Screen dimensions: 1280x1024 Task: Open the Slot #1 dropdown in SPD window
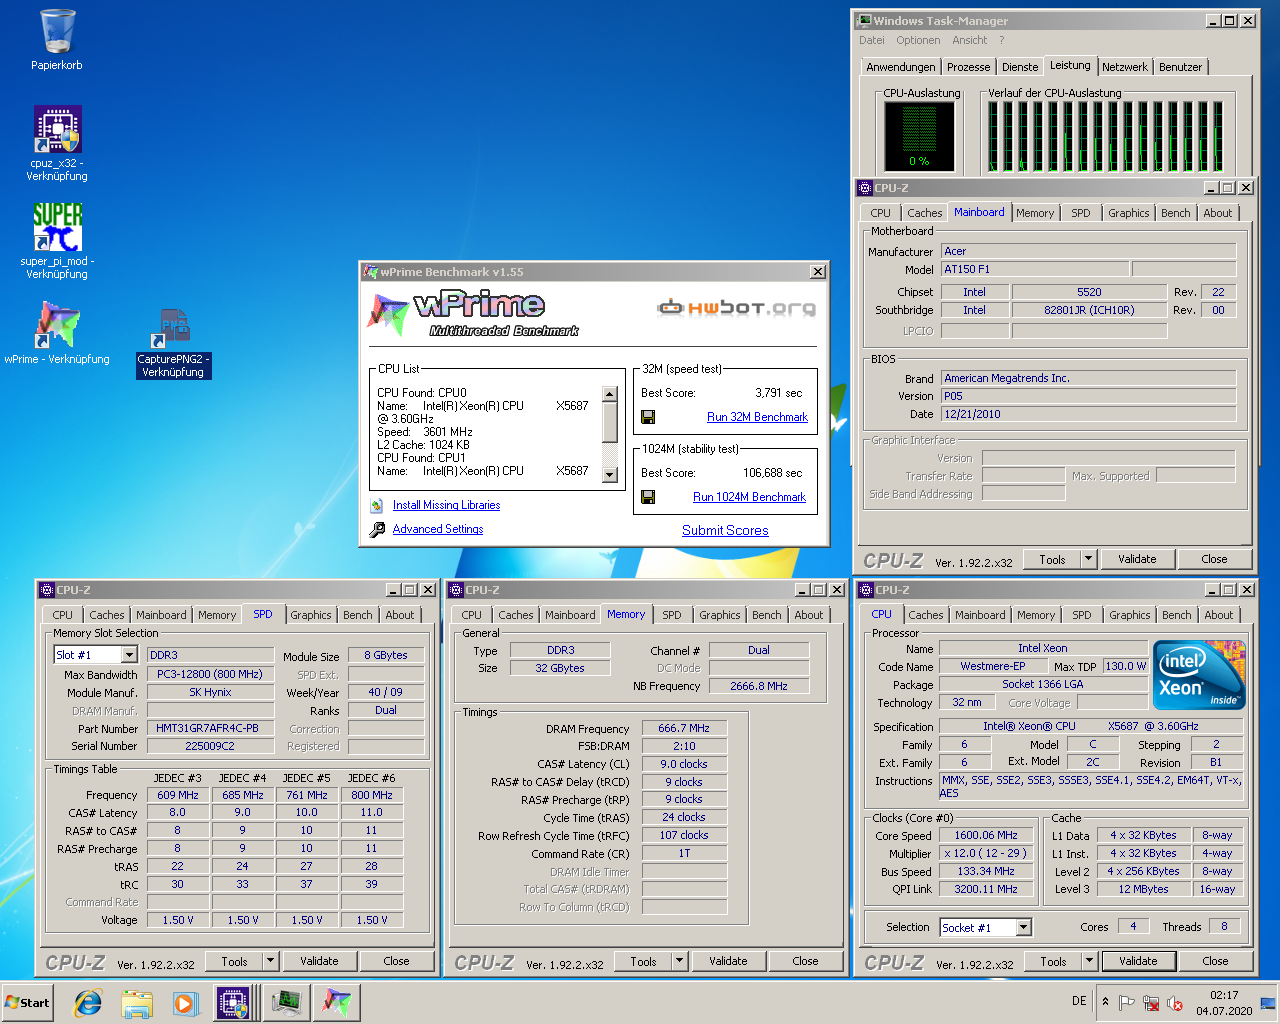coord(129,655)
